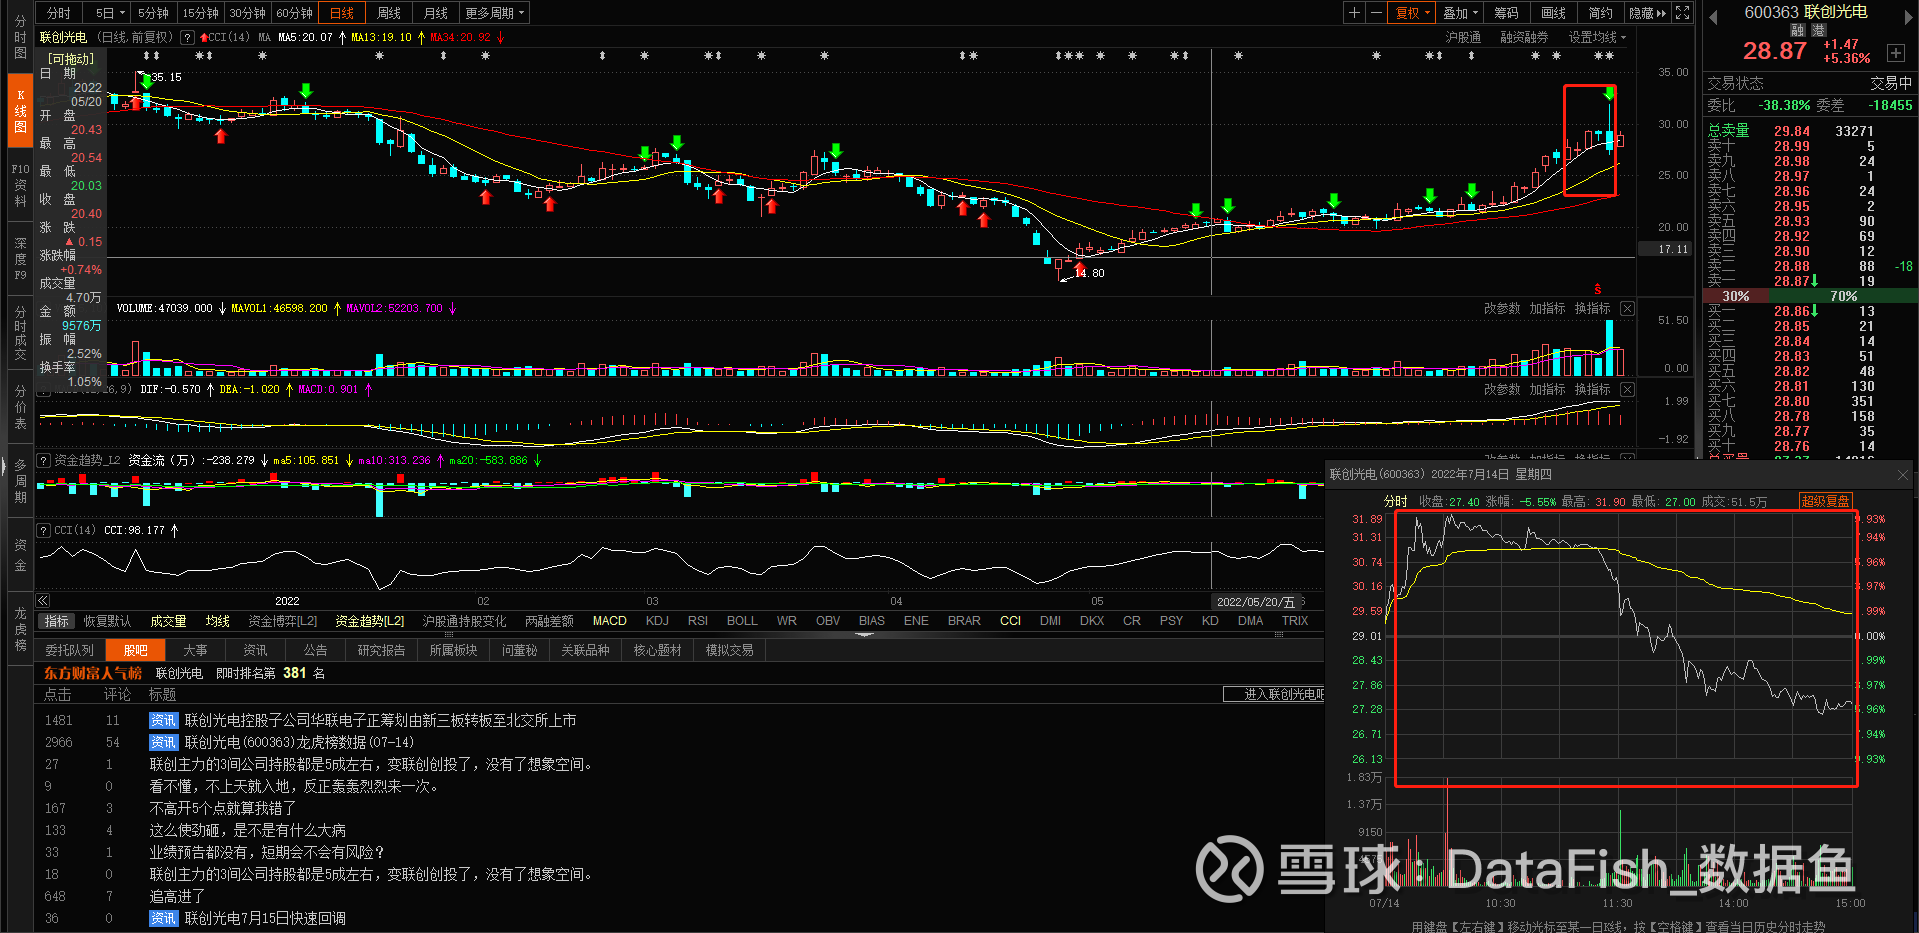Click the zoom-out minus icon above chart
The width and height of the screenshot is (1919, 933).
(x=1376, y=13)
